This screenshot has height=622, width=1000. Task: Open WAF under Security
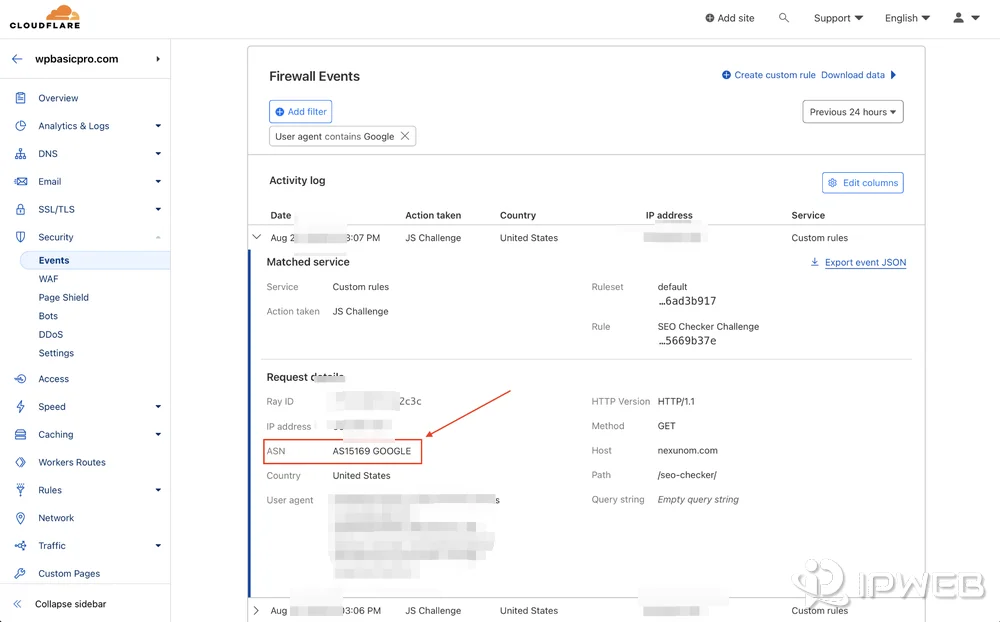tap(48, 279)
